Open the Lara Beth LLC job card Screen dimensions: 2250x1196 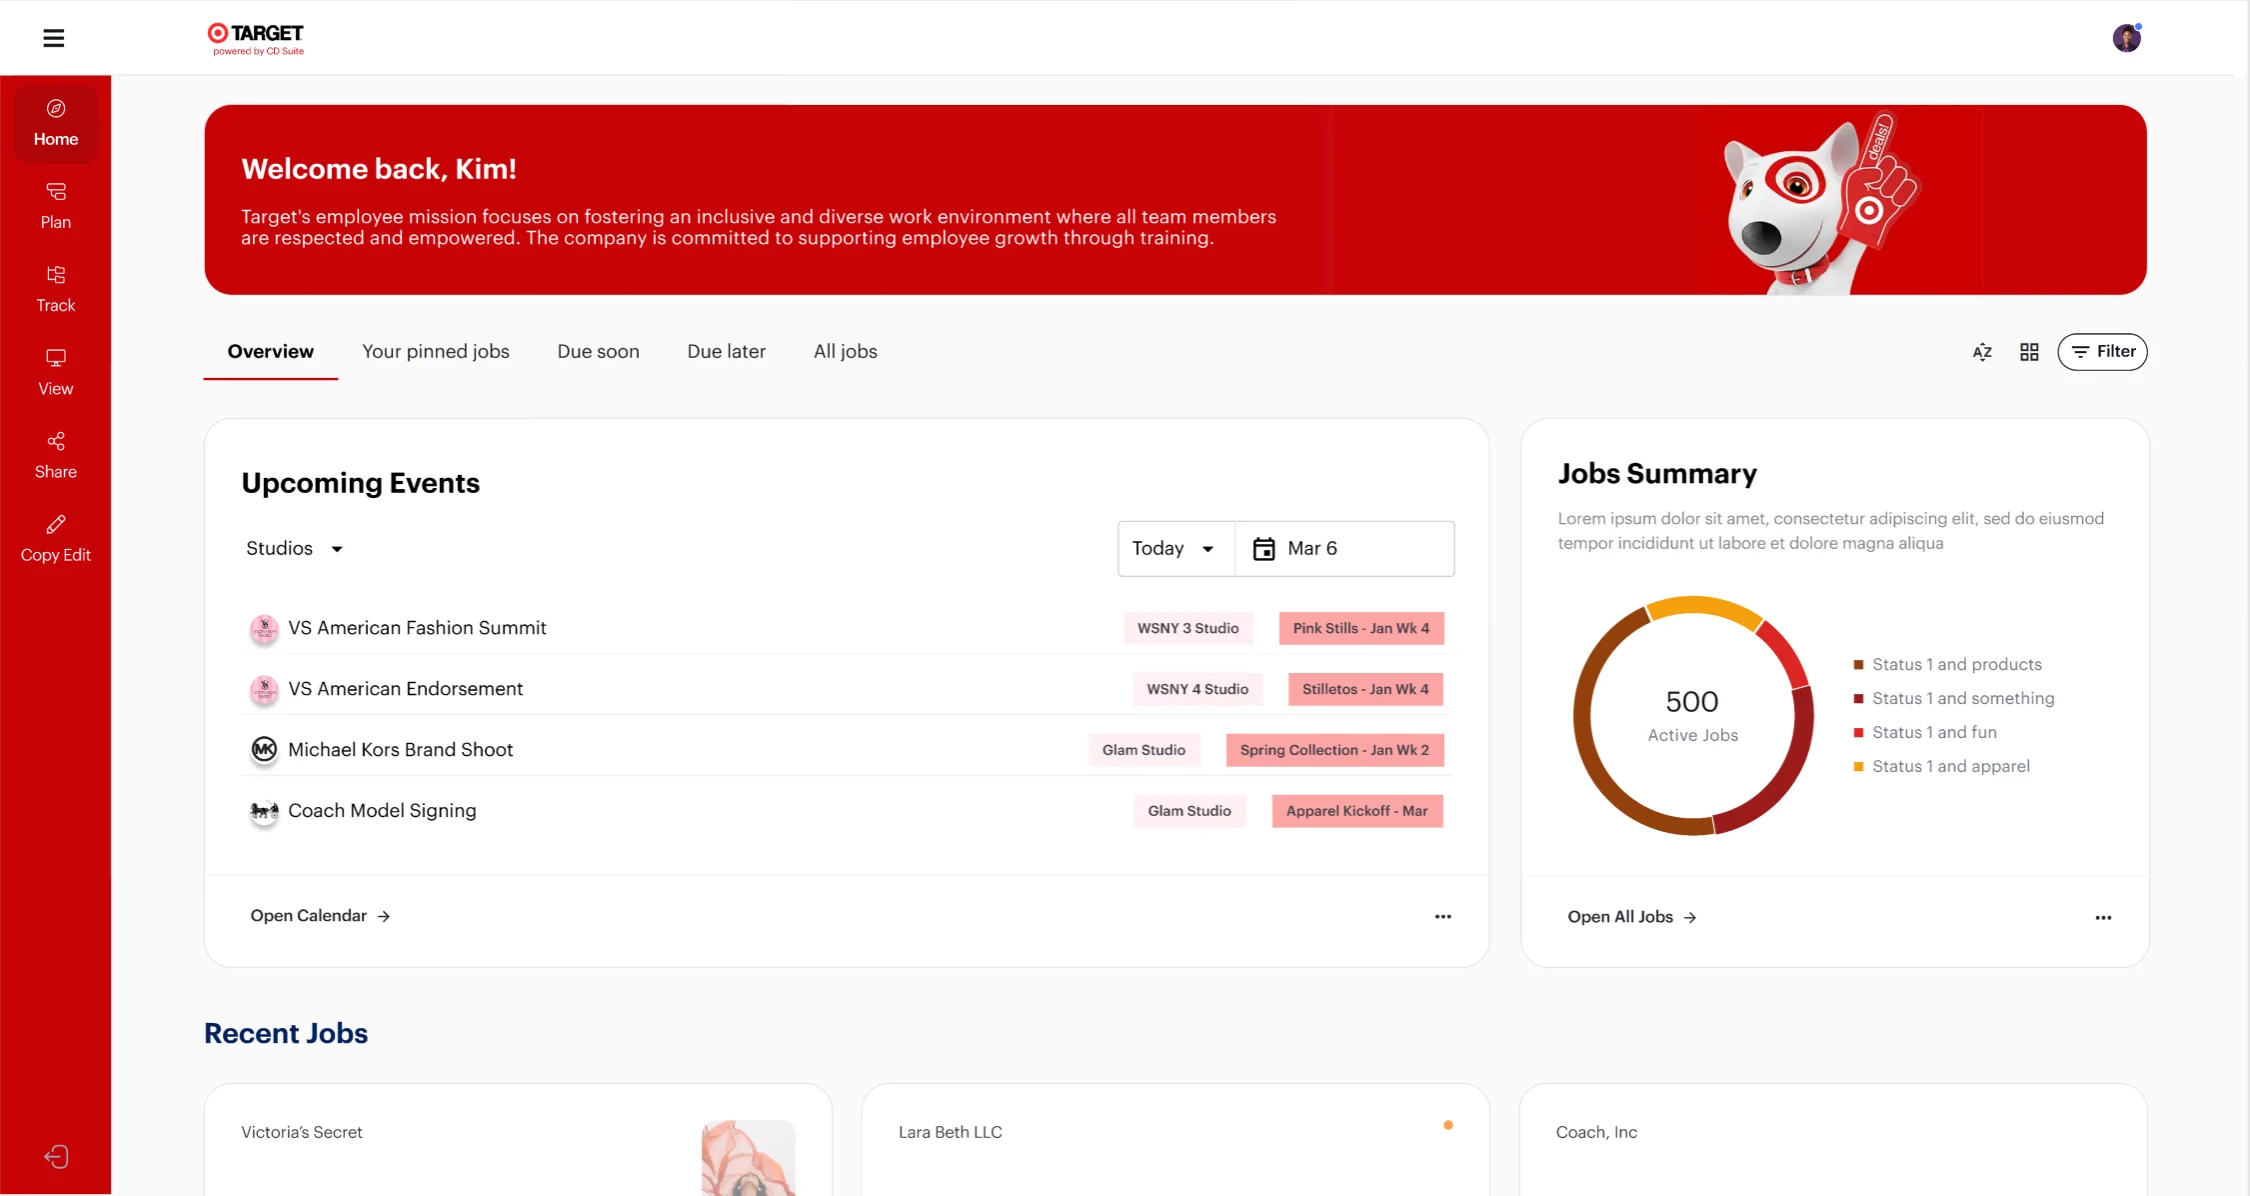pyautogui.click(x=1175, y=1140)
